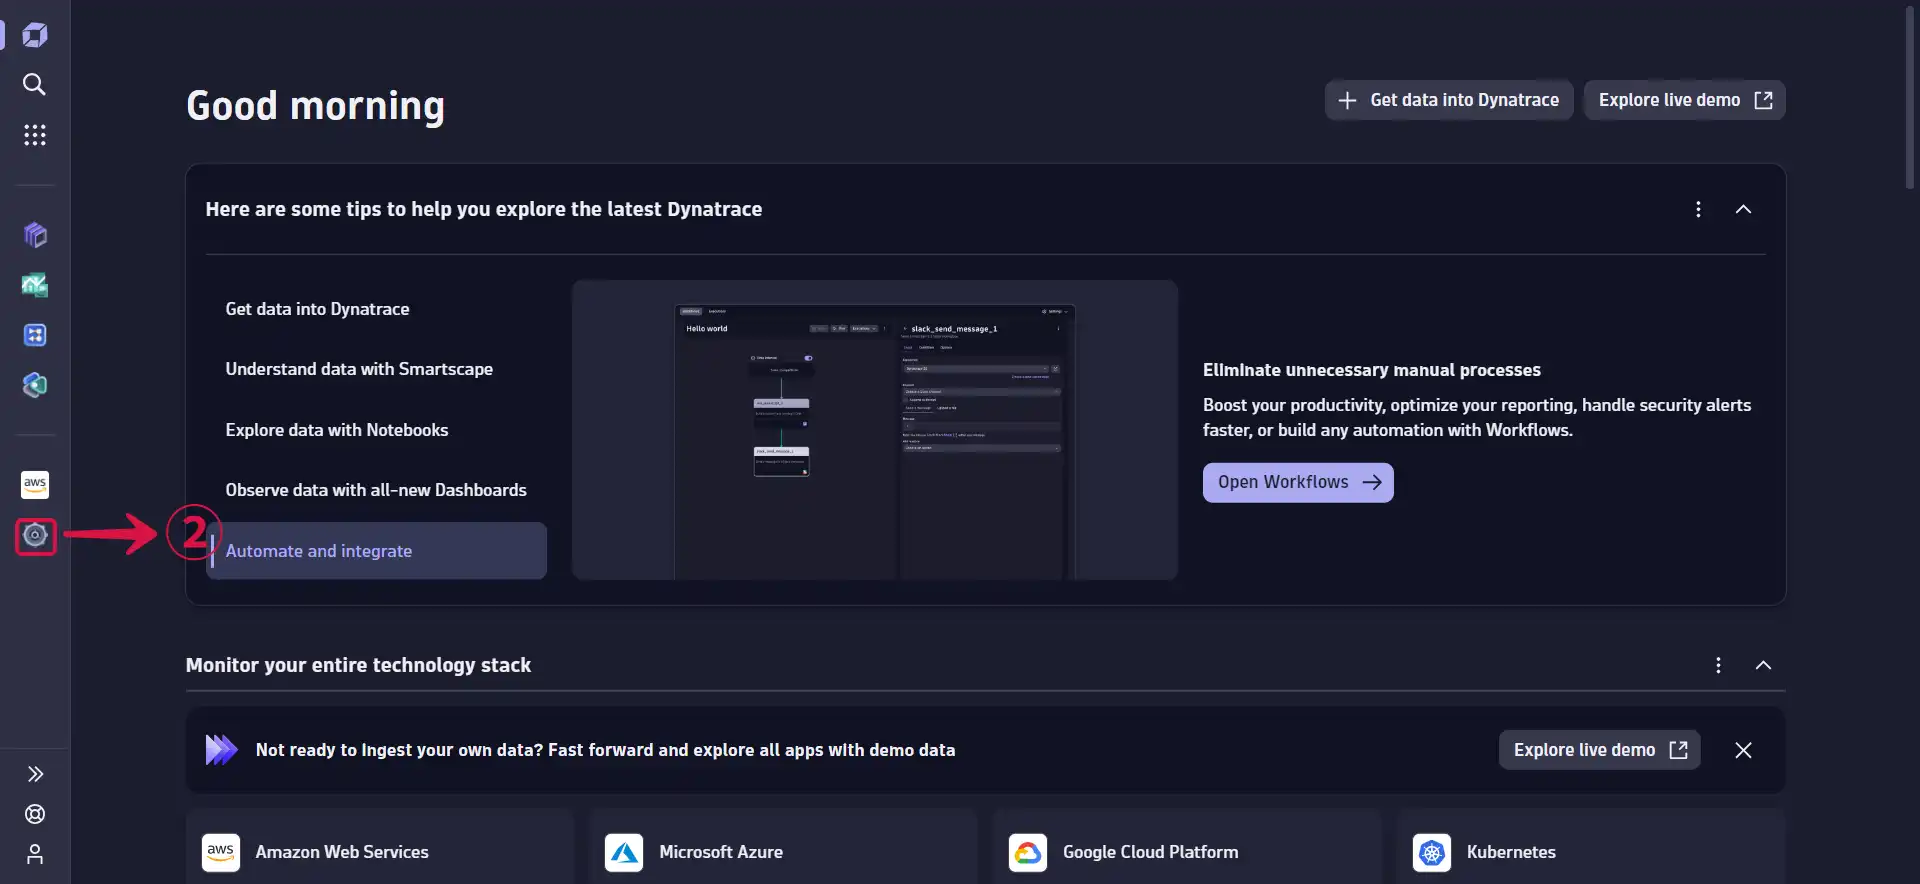Dismiss the demo data banner
The width and height of the screenshot is (1920, 884).
pyautogui.click(x=1743, y=750)
